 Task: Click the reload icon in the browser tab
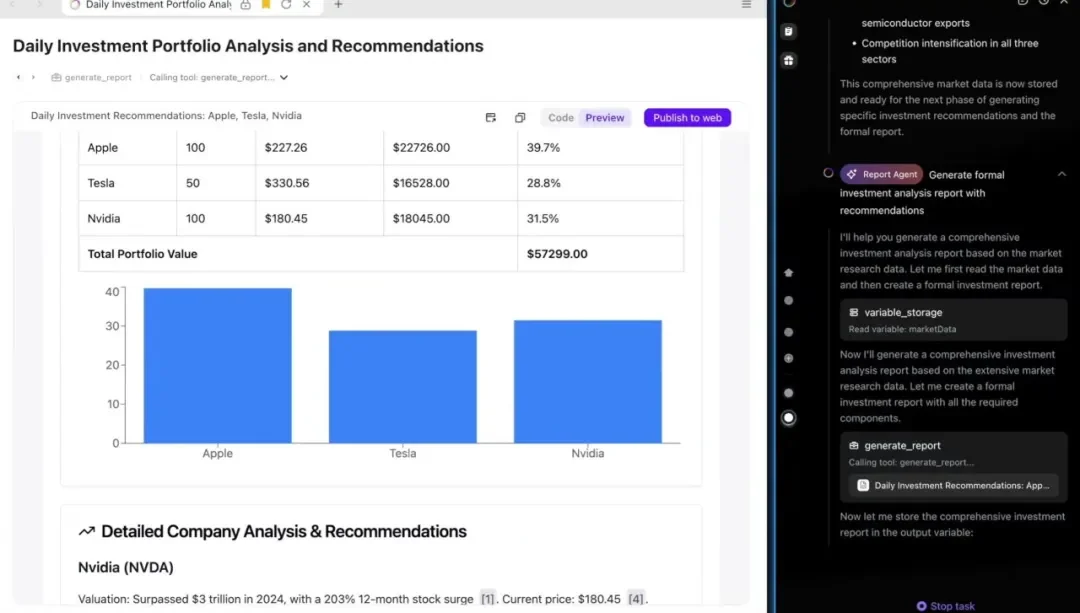[x=286, y=5]
